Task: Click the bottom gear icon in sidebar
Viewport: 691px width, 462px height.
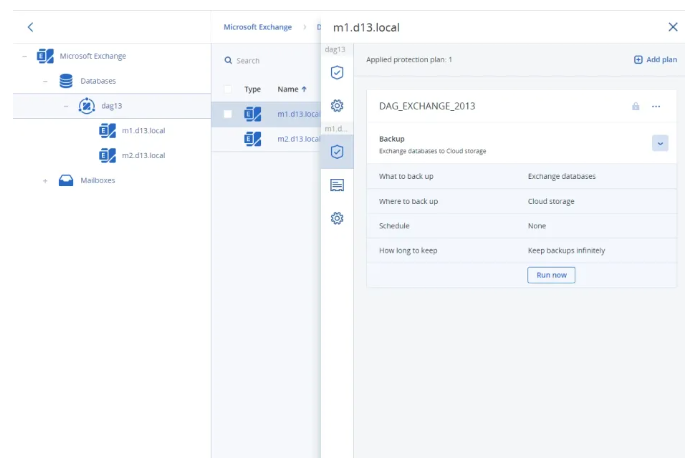Action: point(337,218)
